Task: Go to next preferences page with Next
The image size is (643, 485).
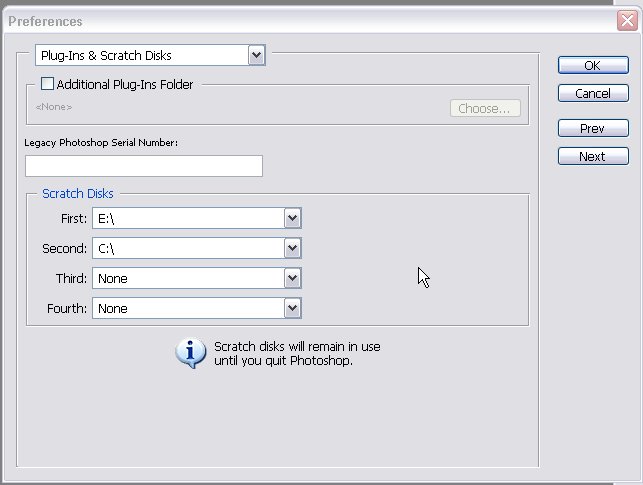Action: pos(593,156)
